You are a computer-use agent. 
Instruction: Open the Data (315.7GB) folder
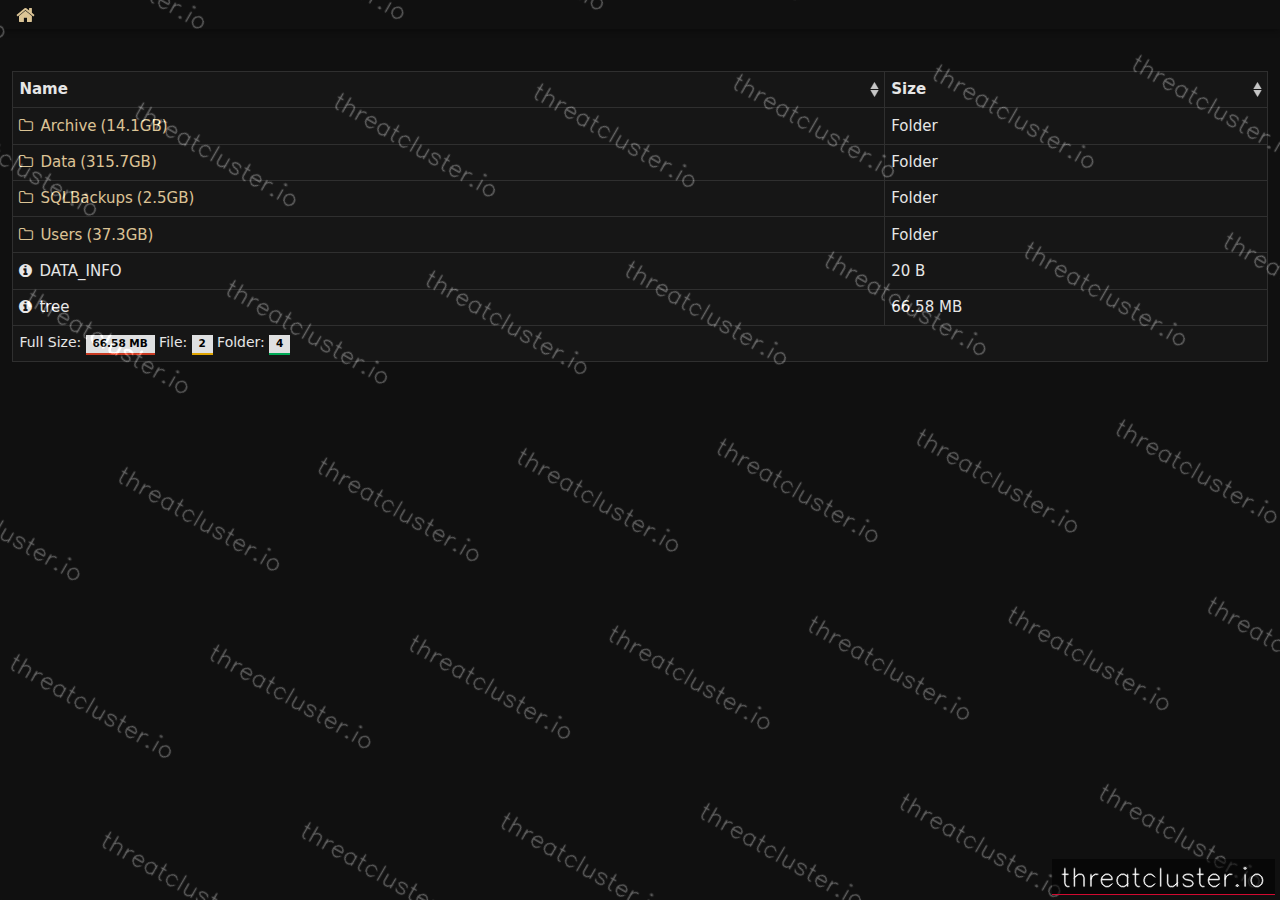tap(98, 162)
